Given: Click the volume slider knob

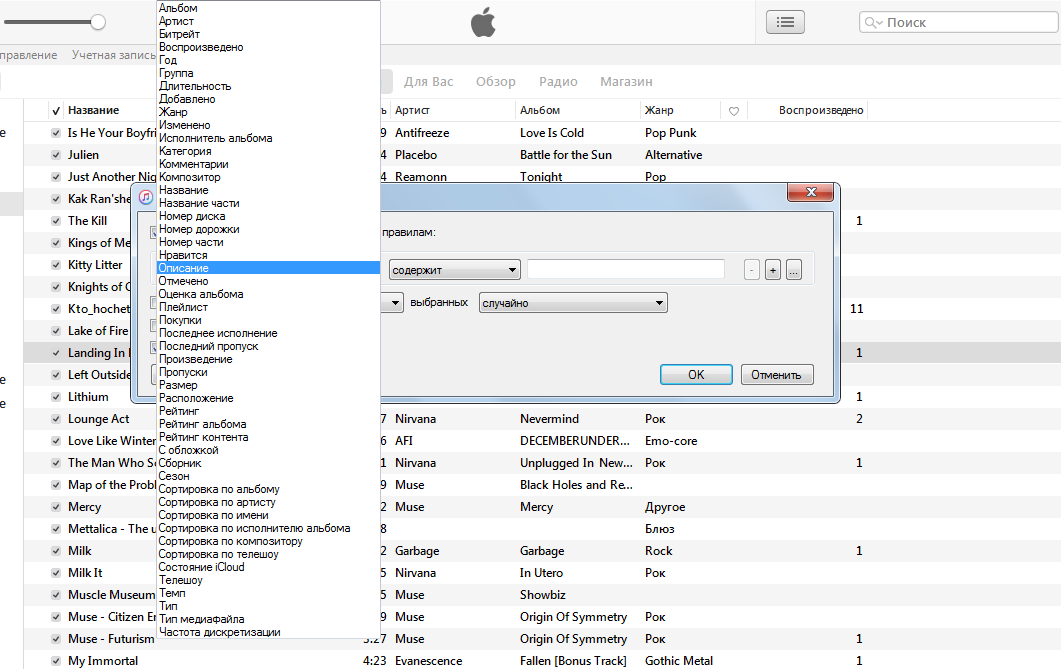Looking at the screenshot, I should (x=98, y=22).
